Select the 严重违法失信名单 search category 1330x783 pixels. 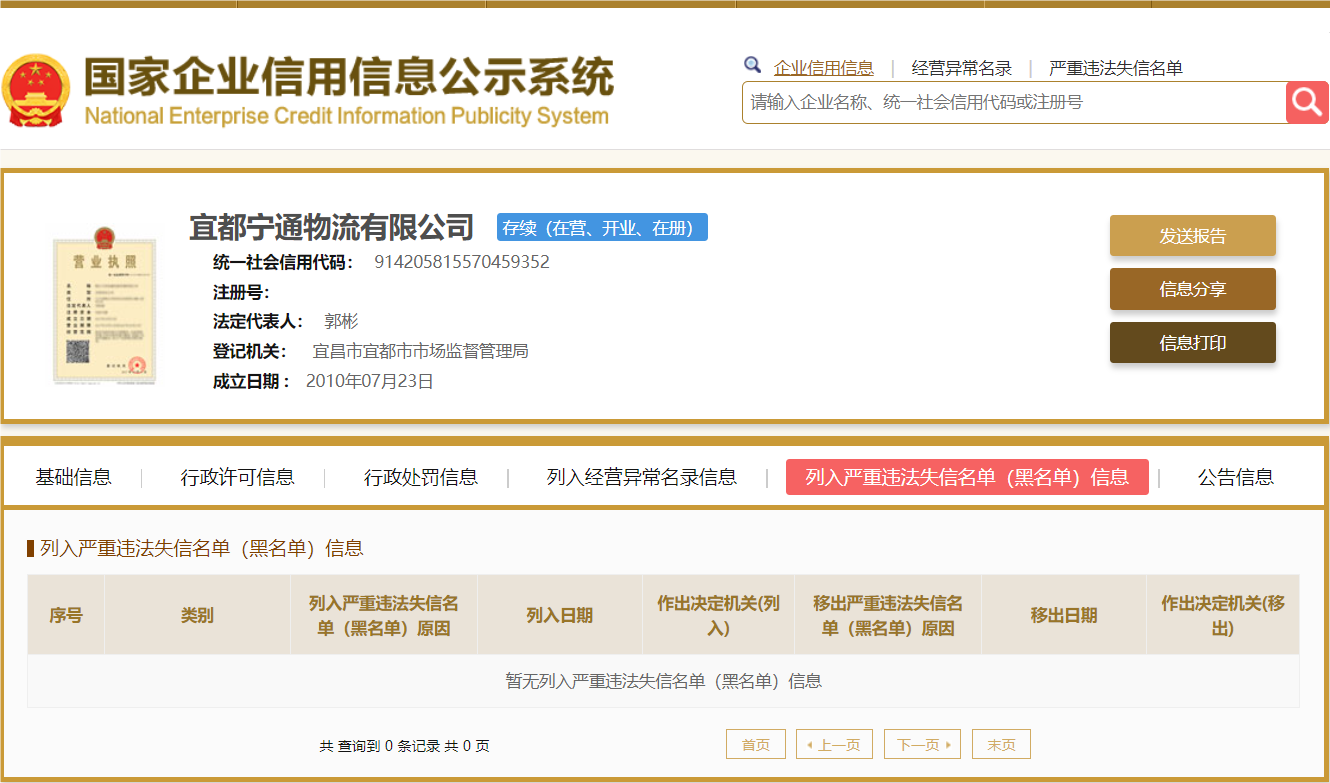click(x=1116, y=68)
